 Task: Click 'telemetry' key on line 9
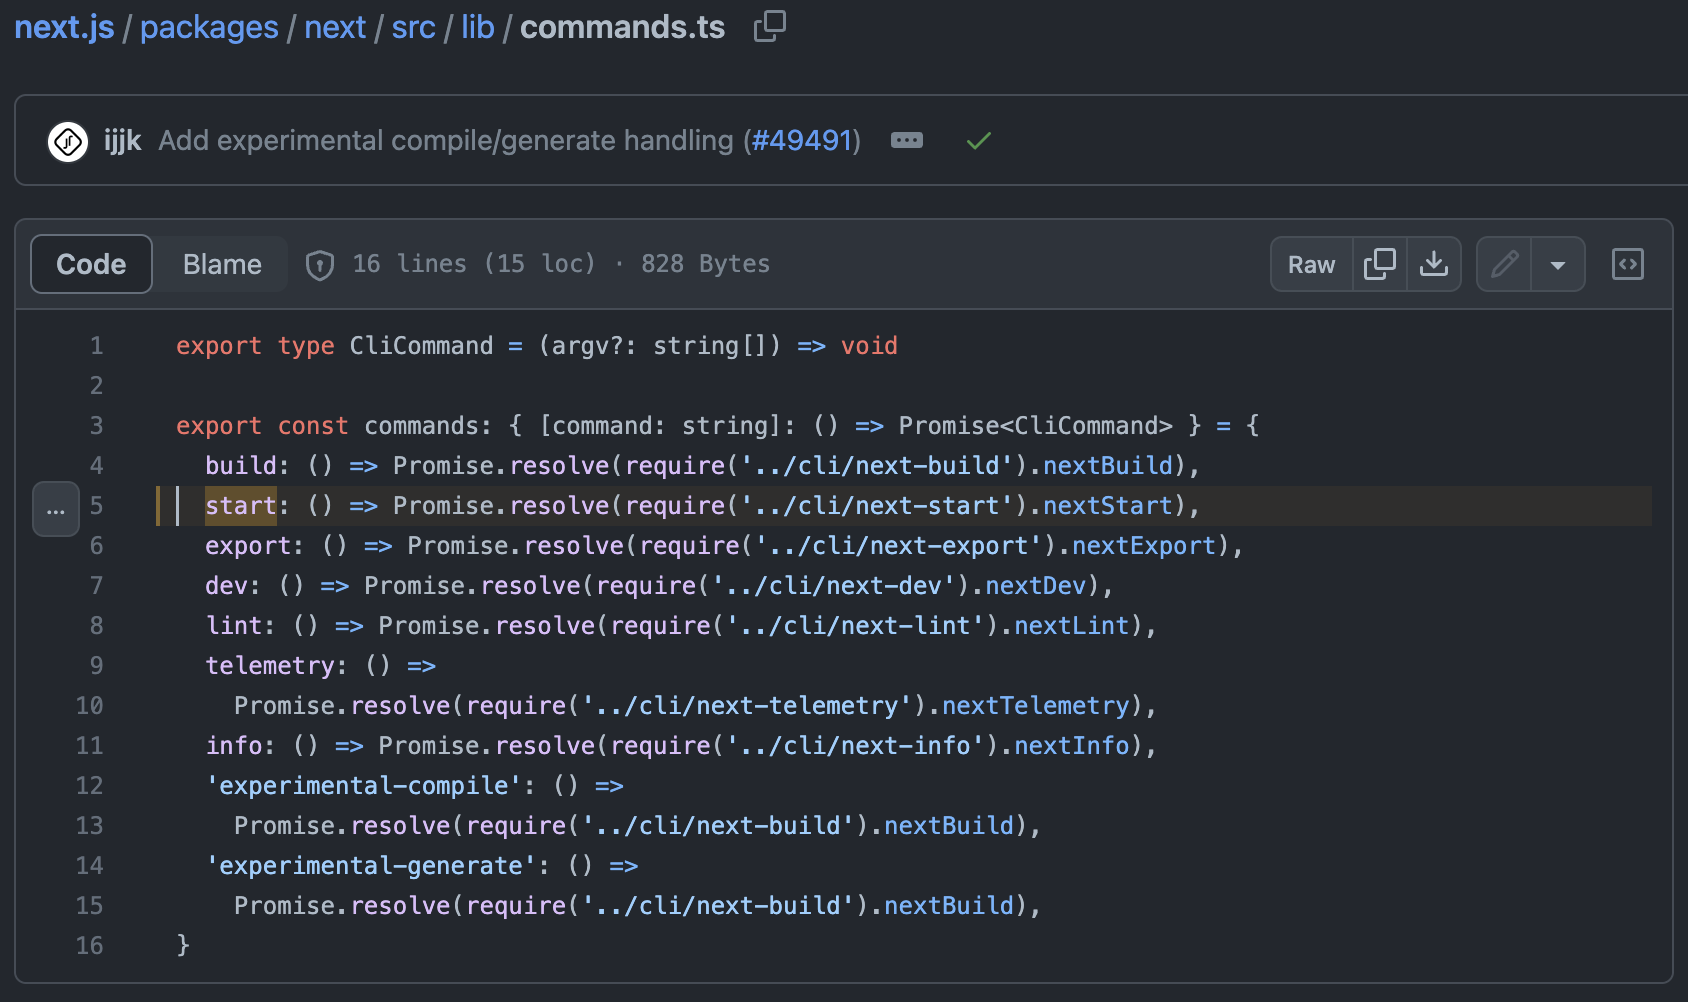[270, 666]
